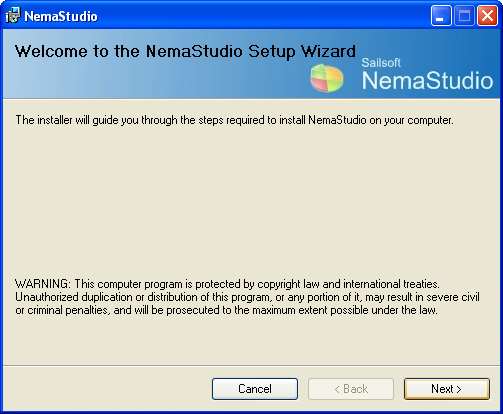Click the NemaStudio title bar text
This screenshot has height=414, width=503.
pyautogui.click(x=61, y=16)
